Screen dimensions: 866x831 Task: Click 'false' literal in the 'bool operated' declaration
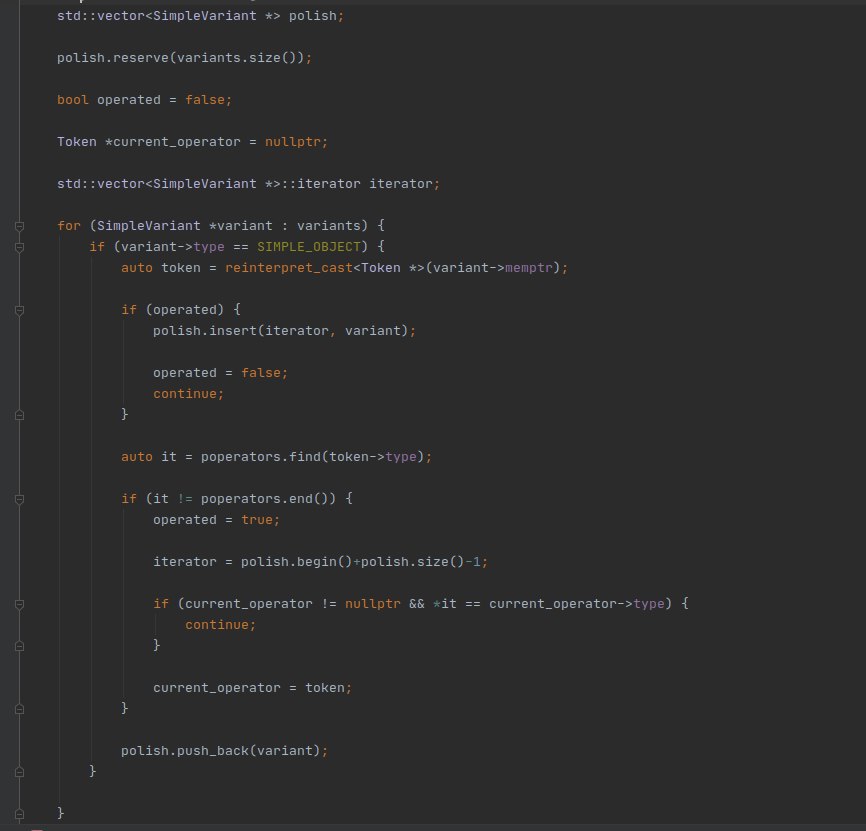click(205, 100)
